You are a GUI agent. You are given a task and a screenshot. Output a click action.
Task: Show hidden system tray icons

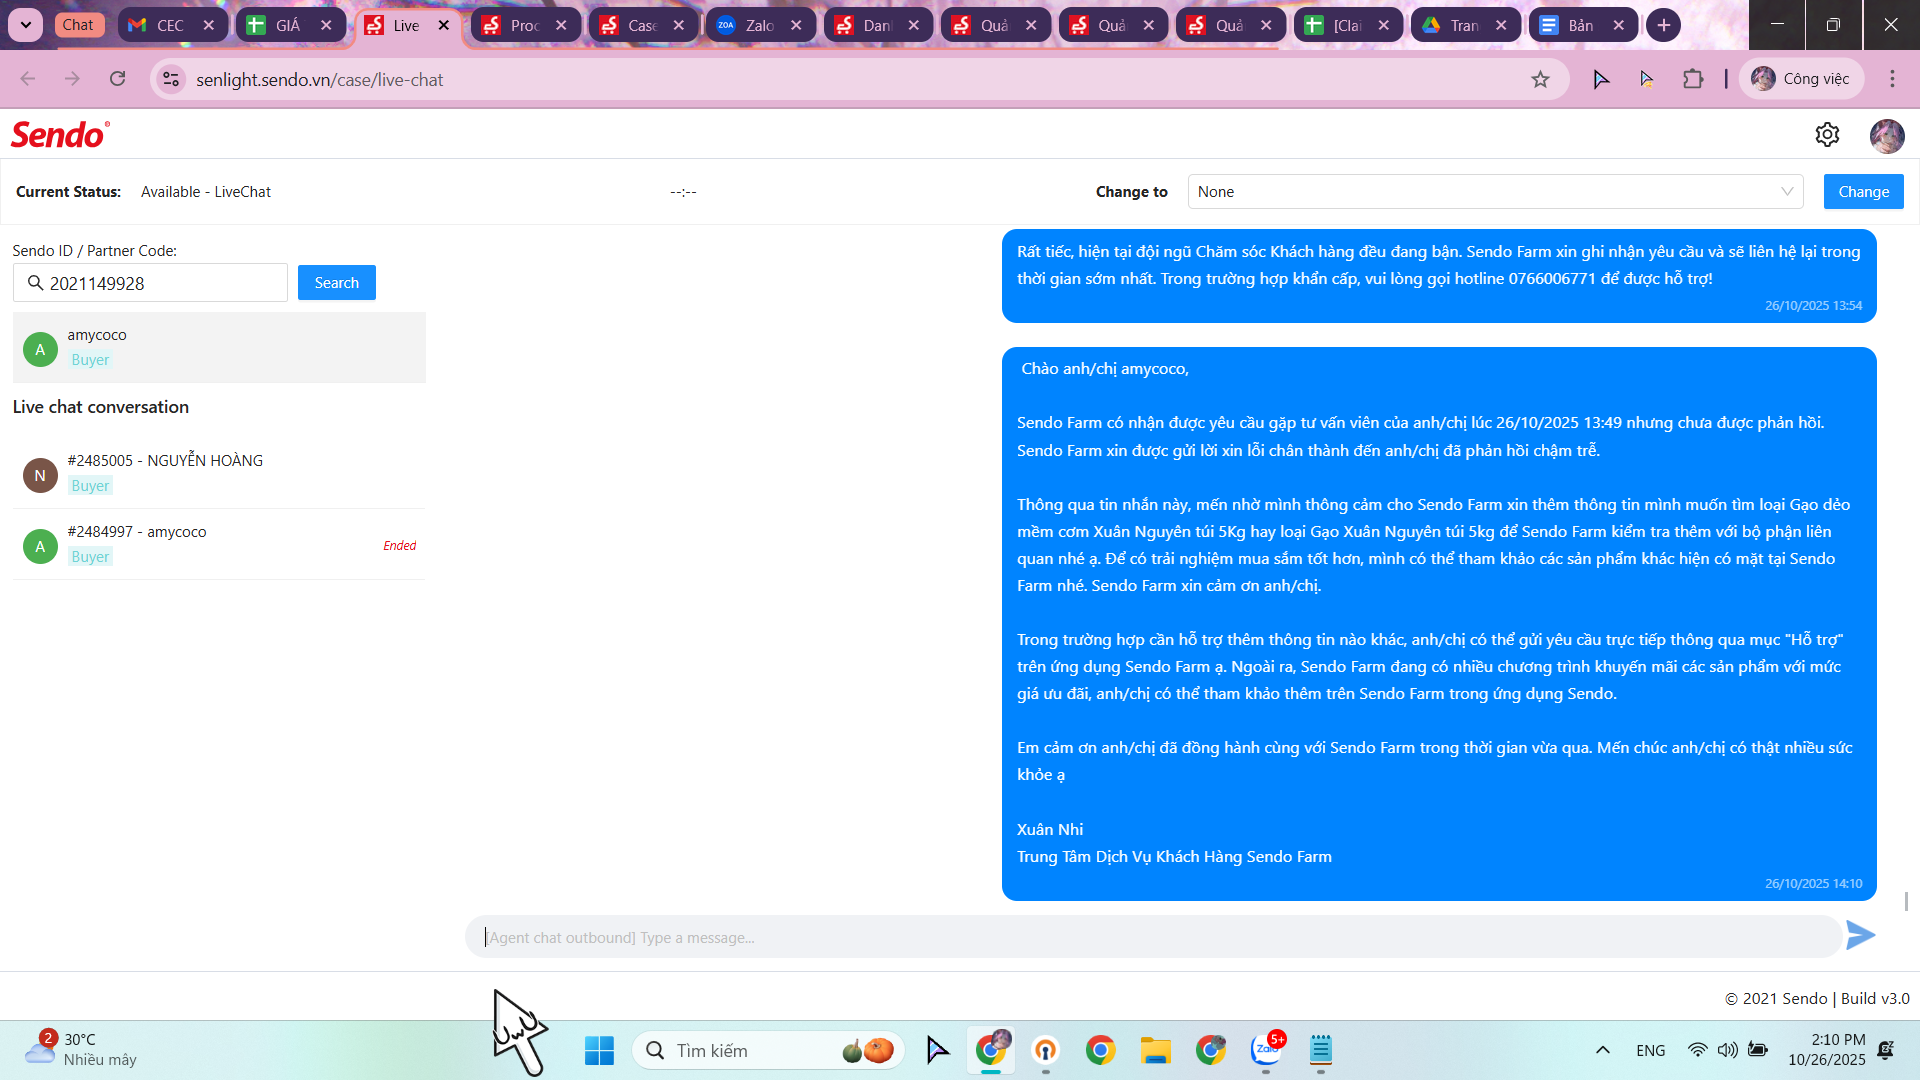1602,1050
